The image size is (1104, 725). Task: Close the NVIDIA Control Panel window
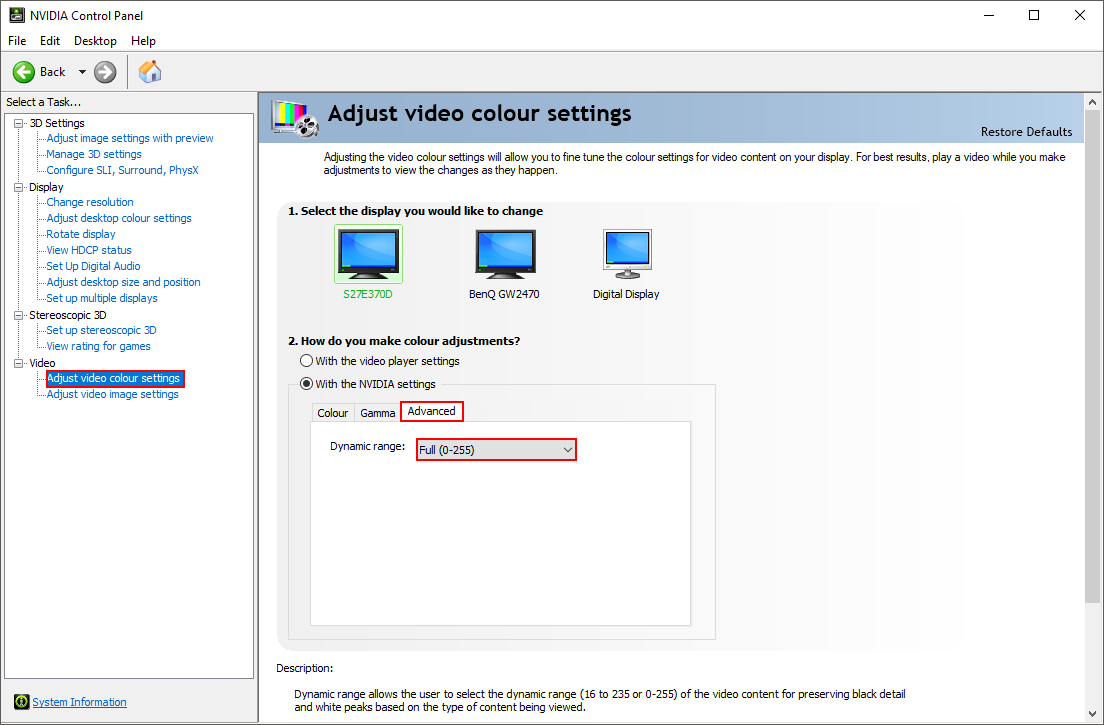pyautogui.click(x=1079, y=15)
